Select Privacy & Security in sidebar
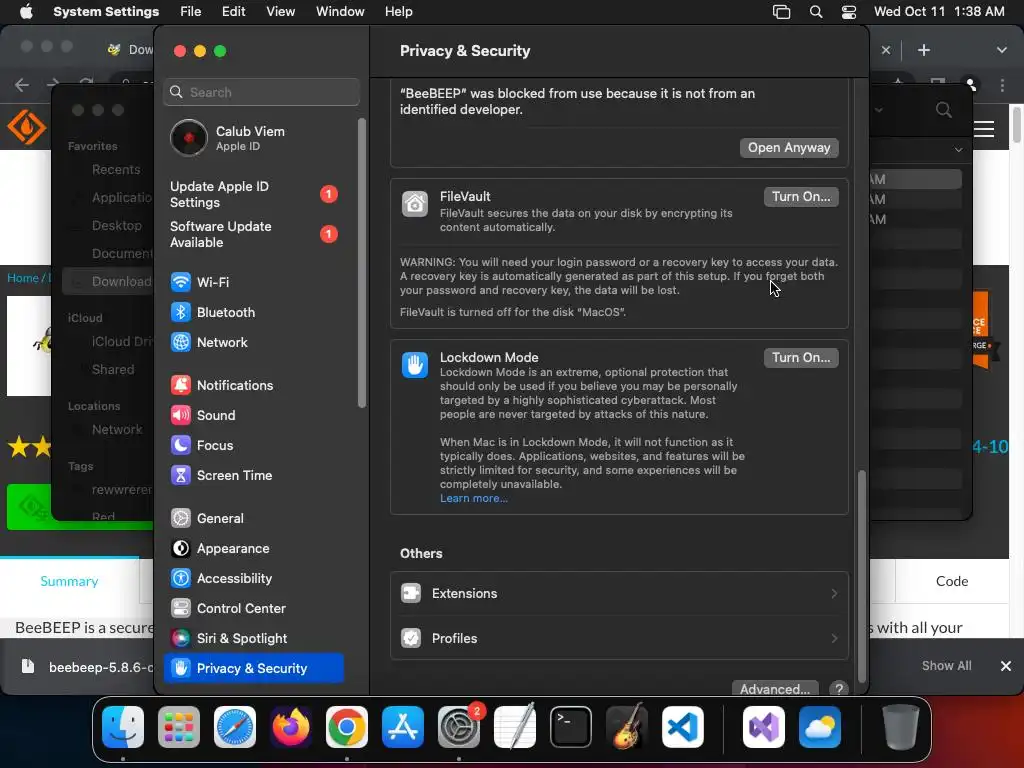 [x=253, y=668]
